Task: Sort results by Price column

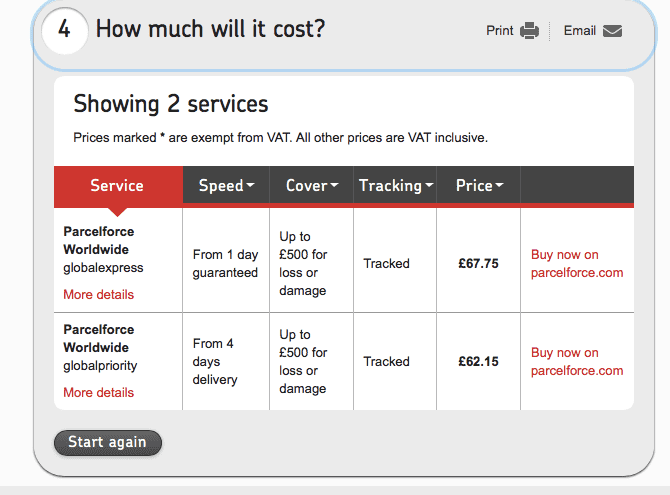Action: [479, 185]
